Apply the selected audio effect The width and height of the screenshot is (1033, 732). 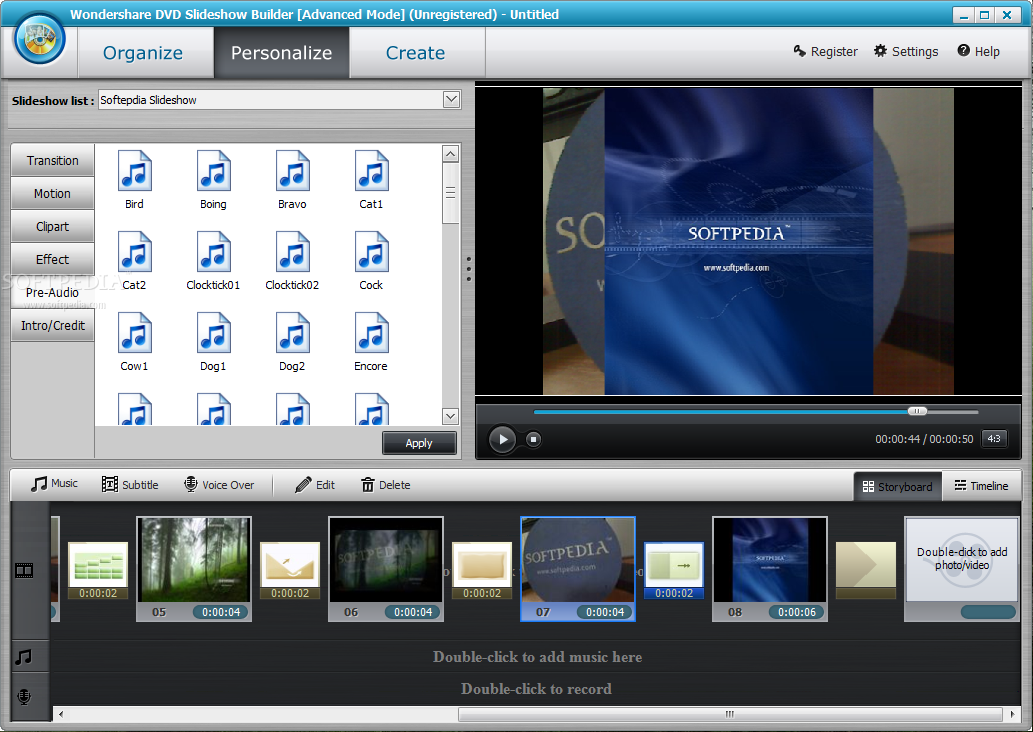419,443
